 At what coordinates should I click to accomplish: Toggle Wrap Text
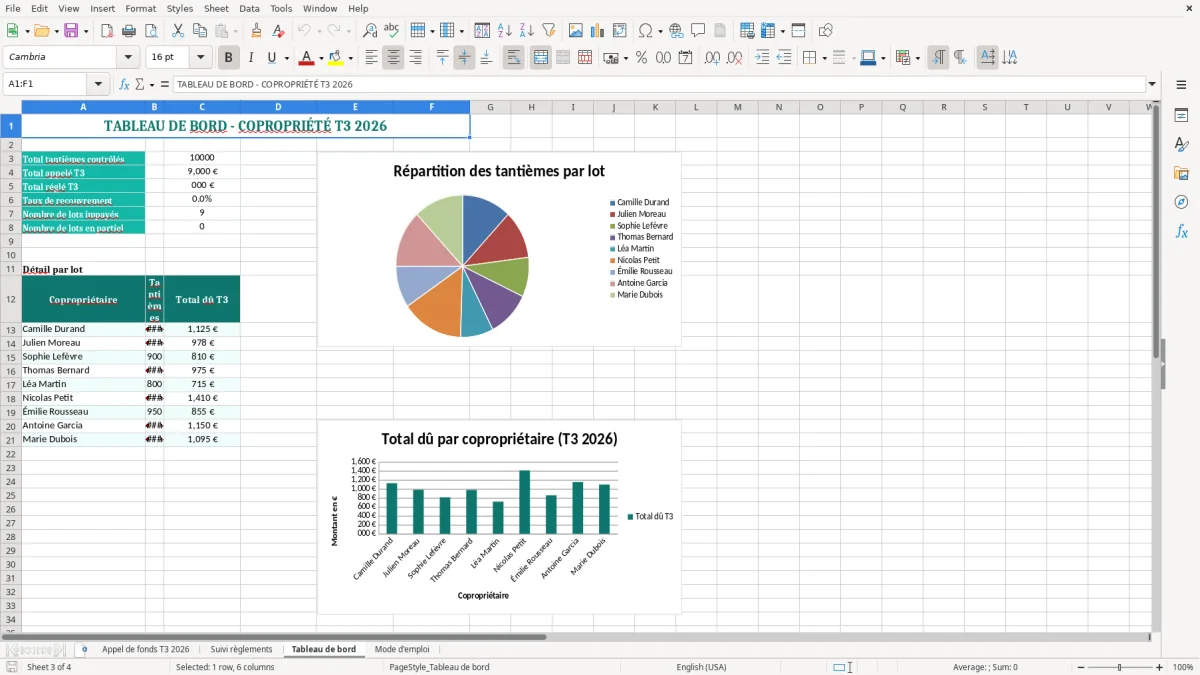point(514,58)
